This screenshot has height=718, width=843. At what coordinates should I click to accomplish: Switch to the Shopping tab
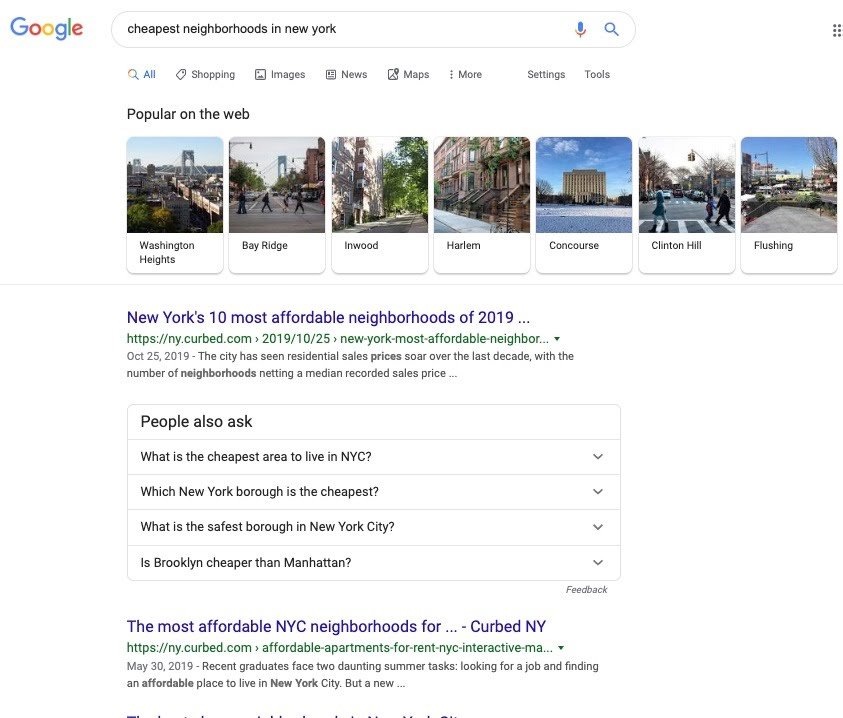(205, 74)
